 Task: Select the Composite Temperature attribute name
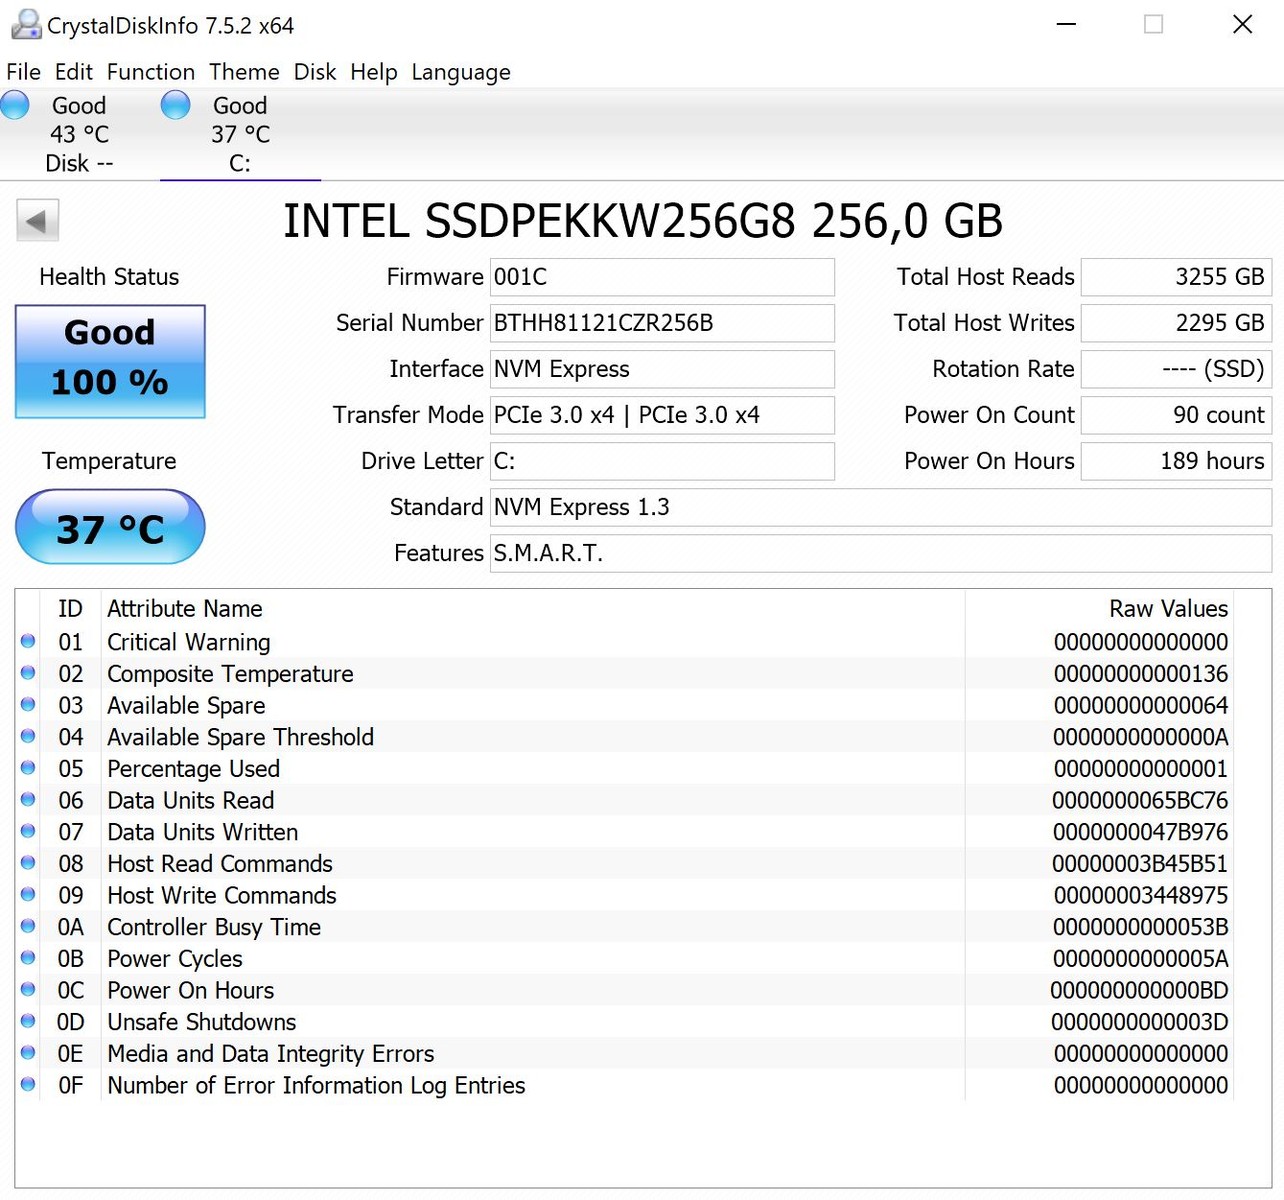click(230, 674)
